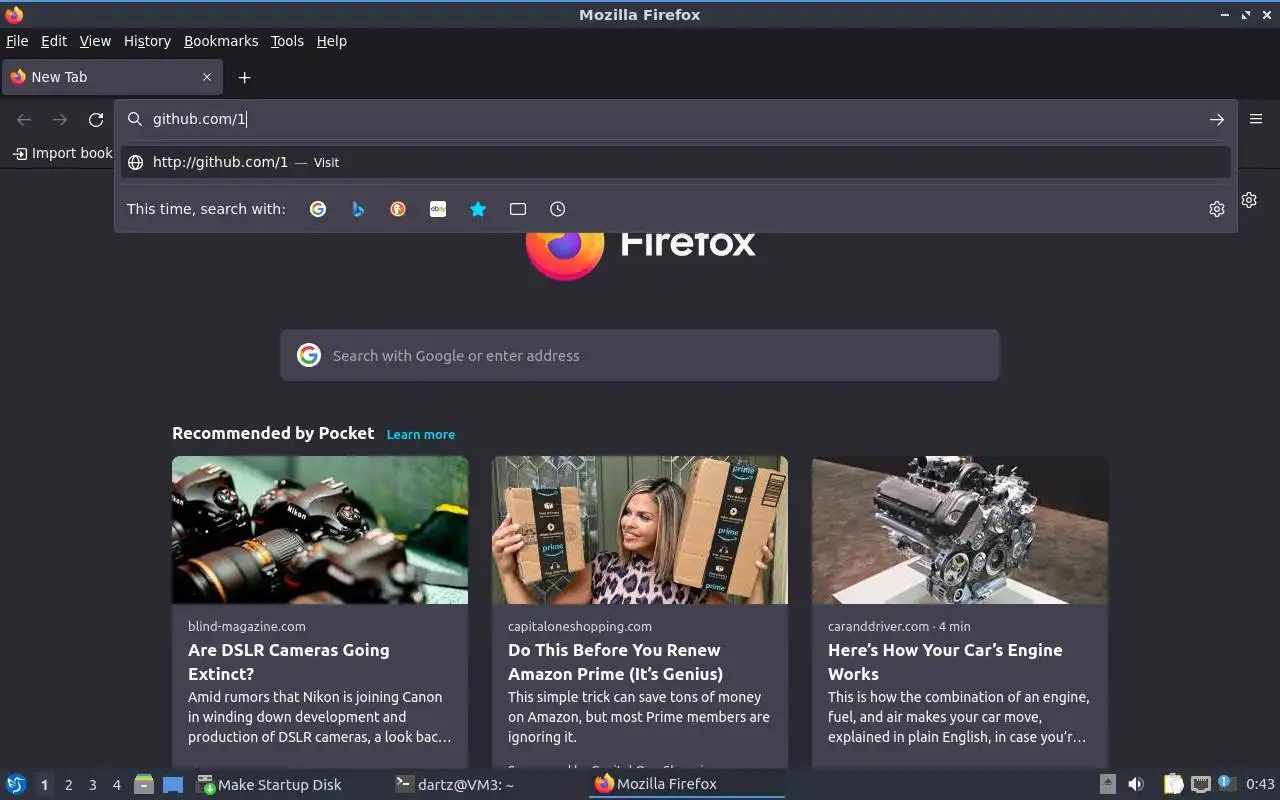Search this time with Google
Image resolution: width=1280 pixels, height=800 pixels.
pyautogui.click(x=318, y=209)
